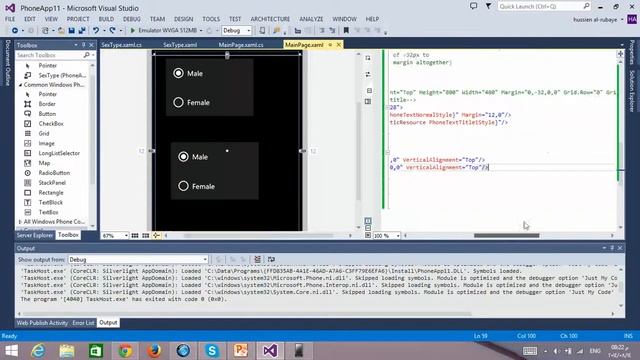Select the first Male radio button
Image resolution: width=640 pixels, height=360 pixels.
[x=178, y=73]
